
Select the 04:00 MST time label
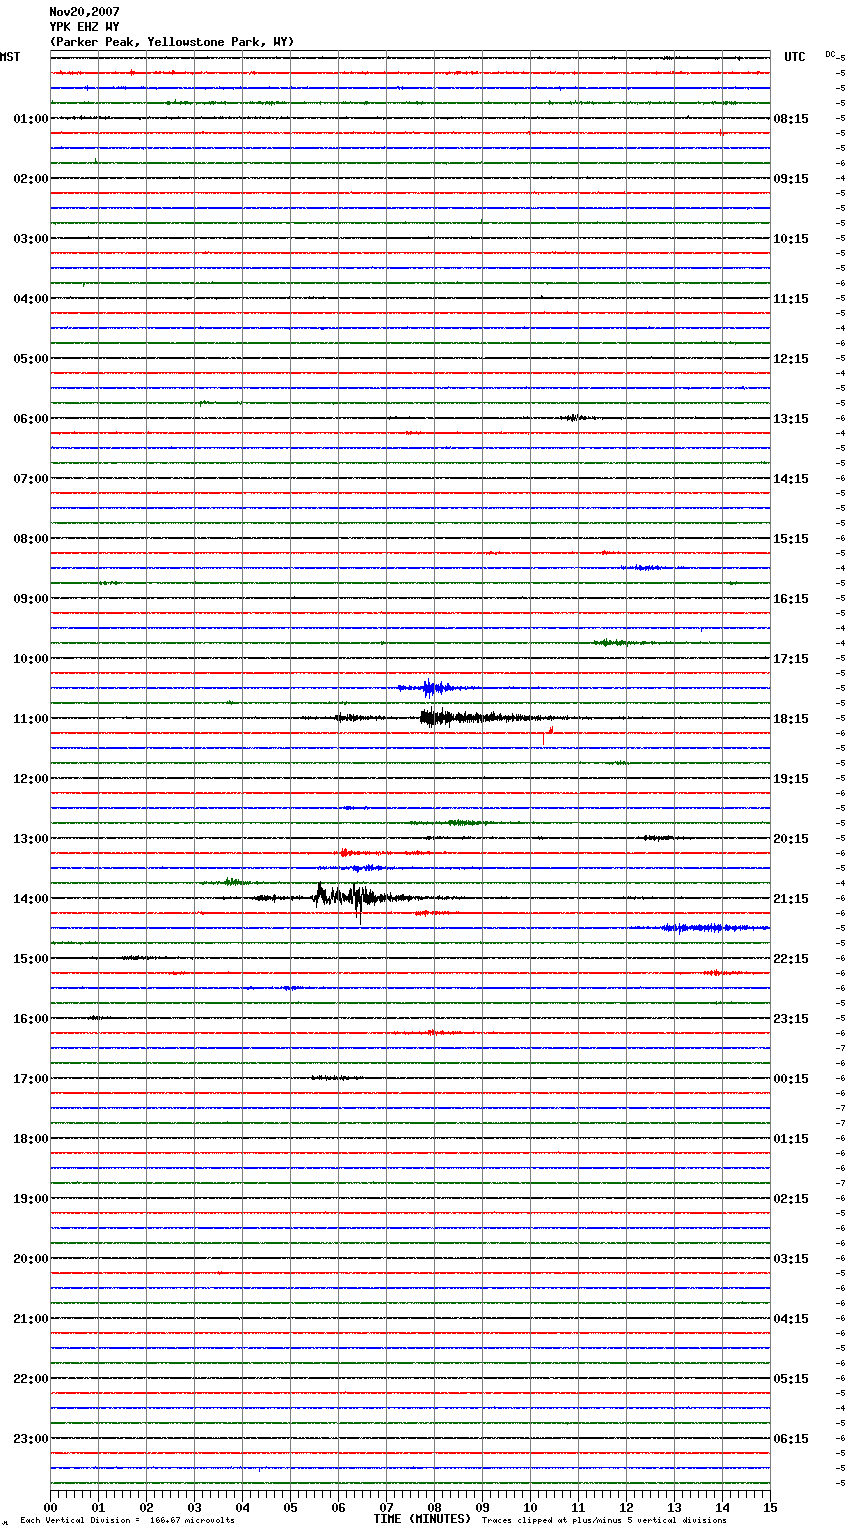(30, 299)
